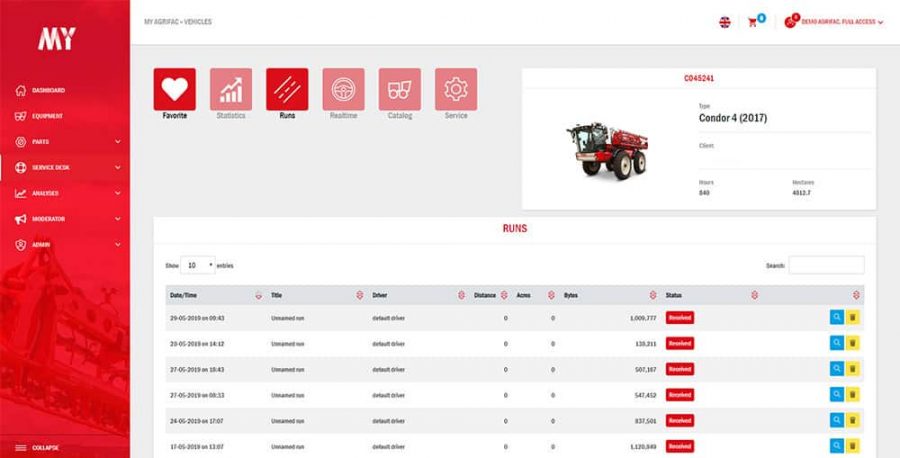The height and width of the screenshot is (458, 900).
Task: Open the shopping cart
Action: [x=752, y=22]
